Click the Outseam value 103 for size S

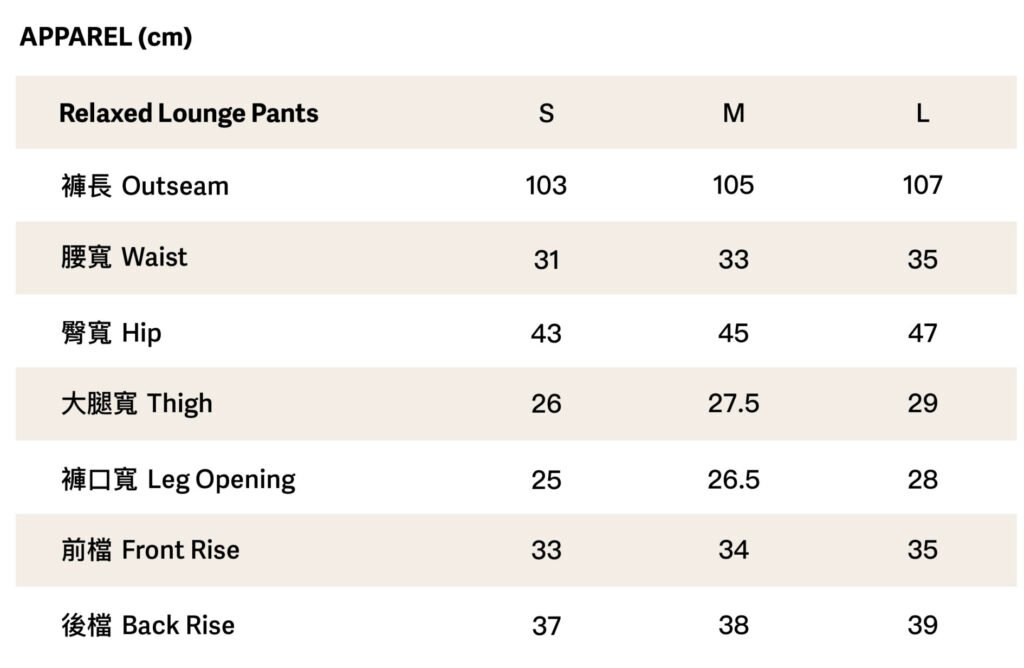click(x=546, y=186)
